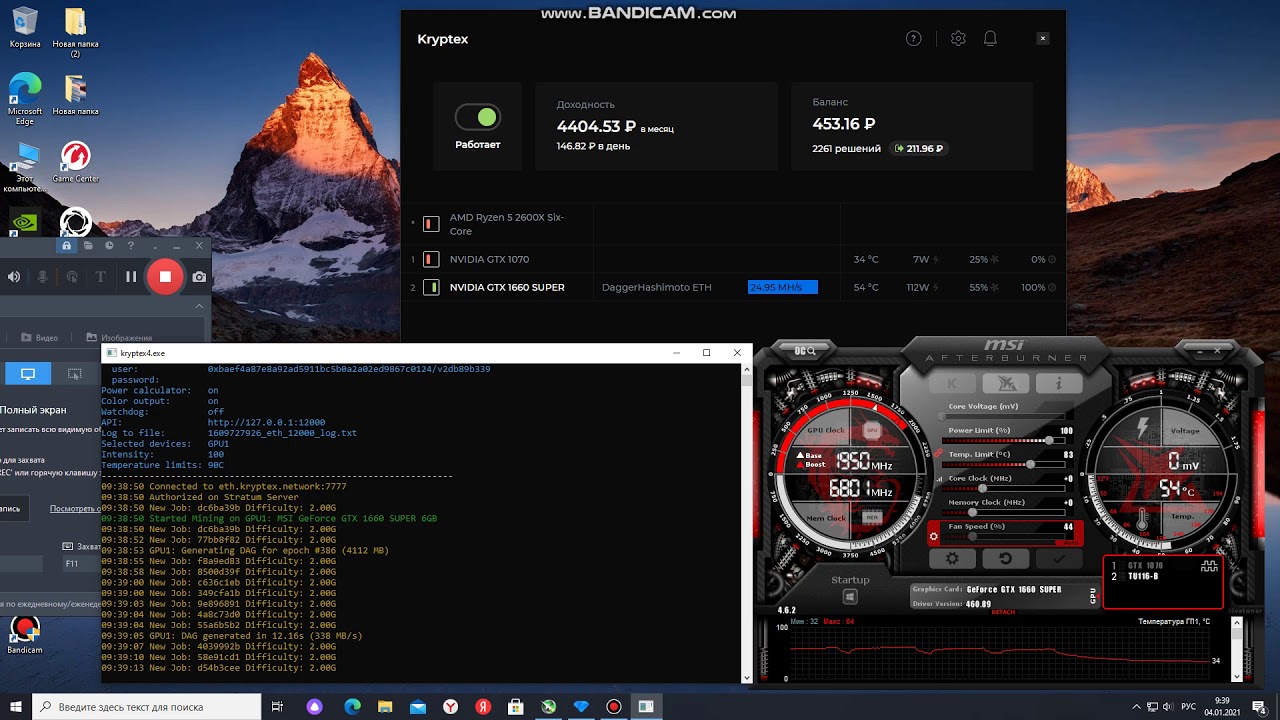This screenshot has height=720, width=1280.
Task: Switch to Bandicam Видео tab
Action: (40, 338)
